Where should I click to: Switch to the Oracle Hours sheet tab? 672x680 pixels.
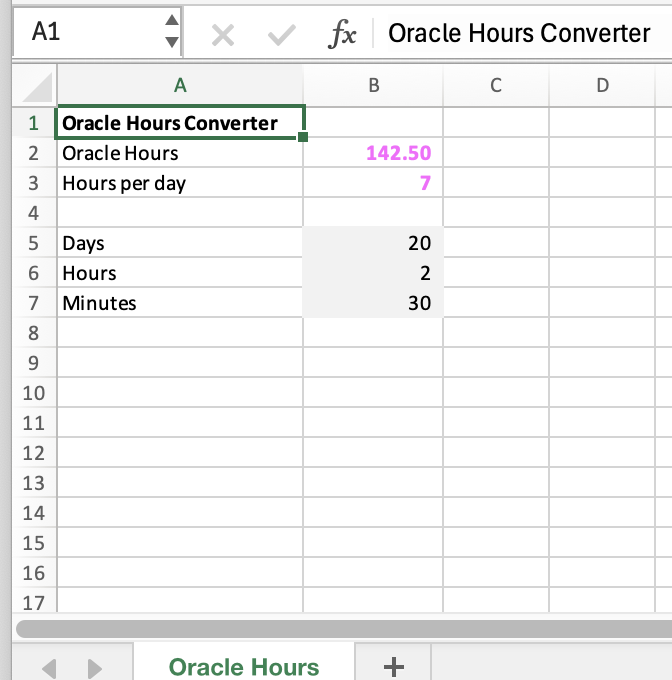(x=243, y=666)
